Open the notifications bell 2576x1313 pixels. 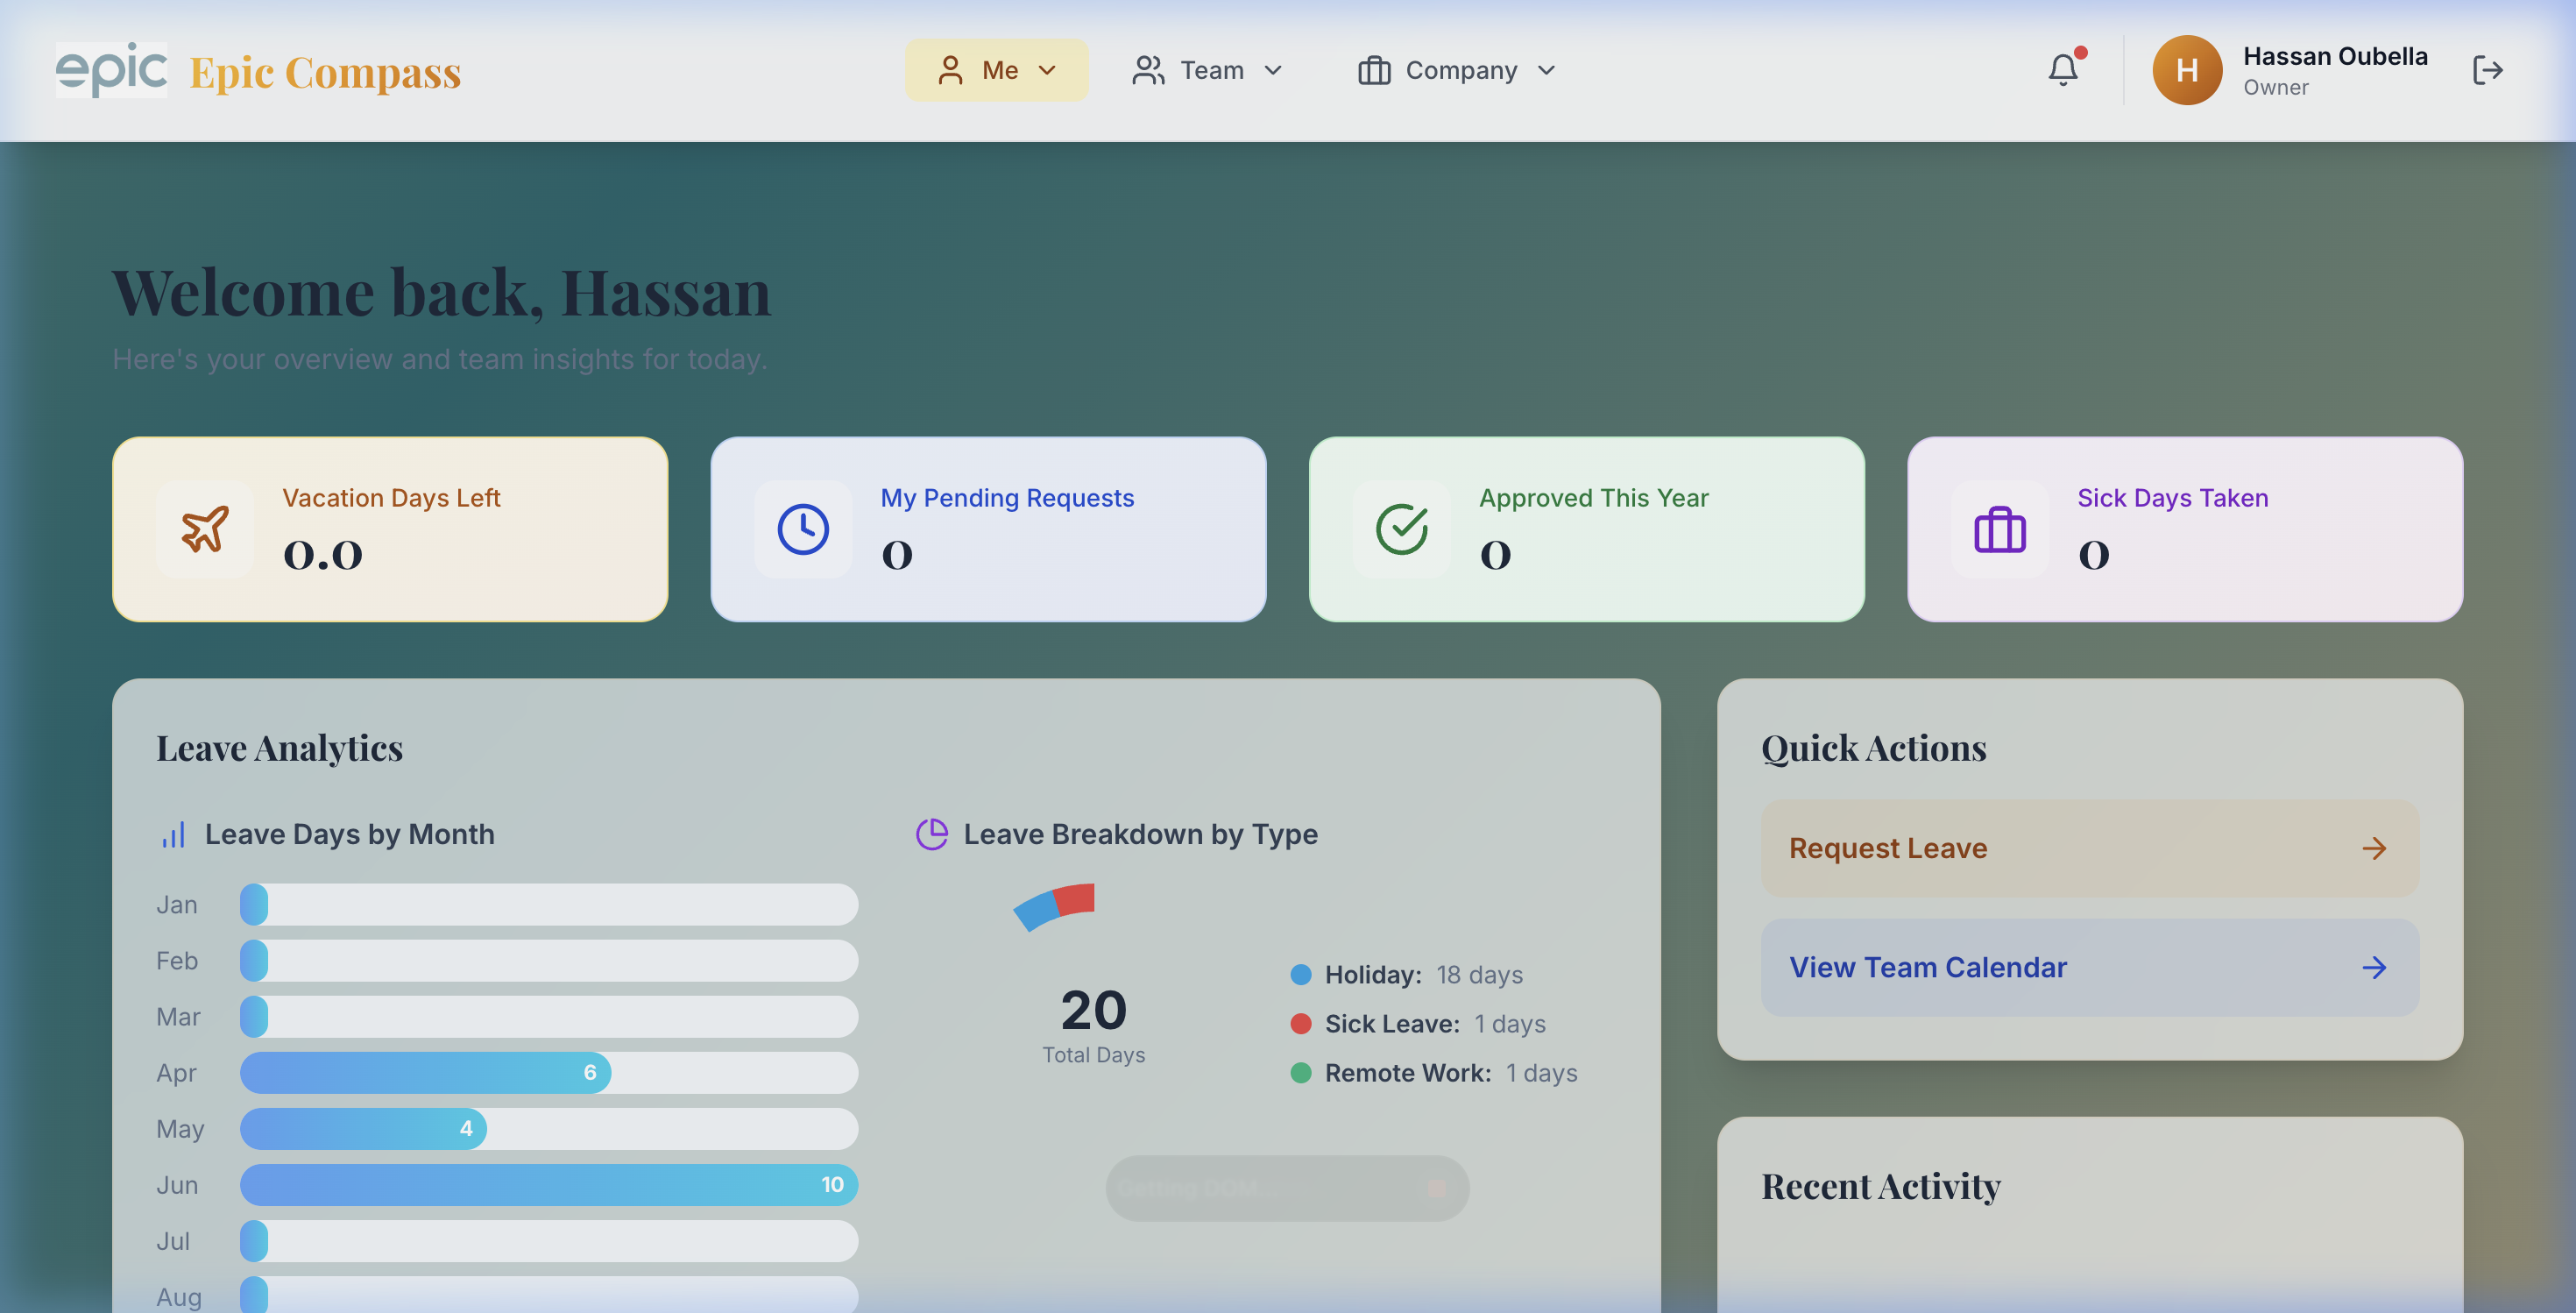coord(2063,70)
